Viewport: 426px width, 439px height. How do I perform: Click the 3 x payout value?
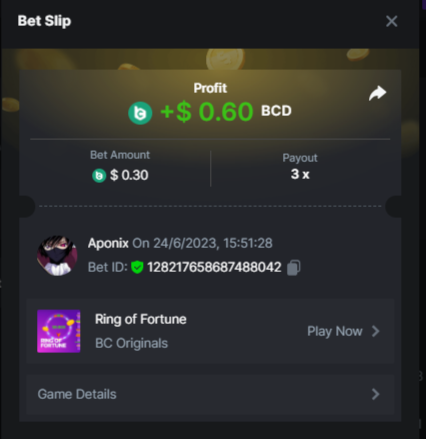point(300,174)
